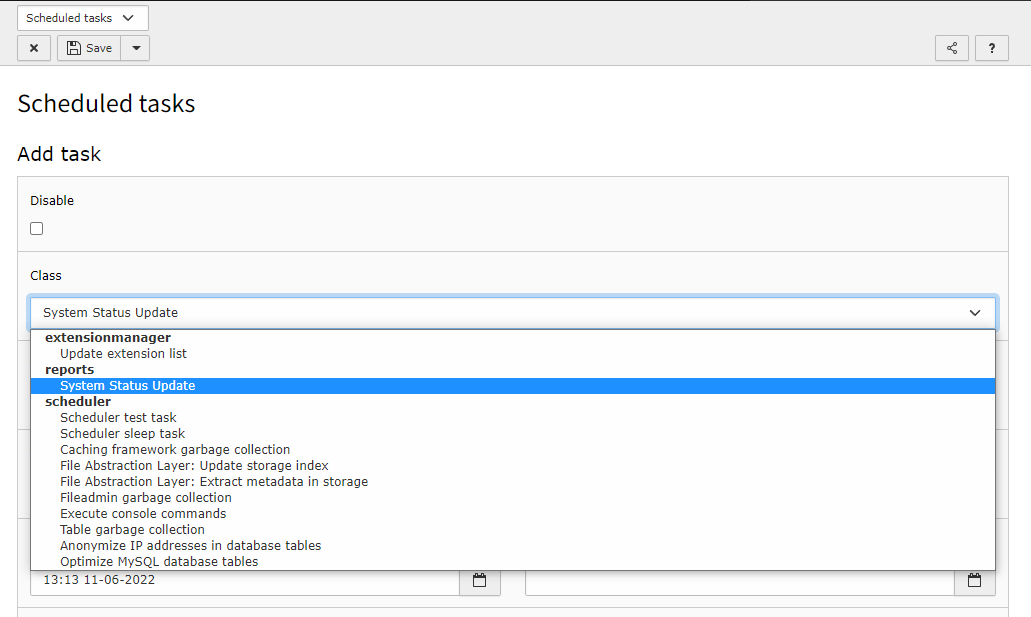Open calendar picker for start date
Screen dimensions: 1031x617
point(479,580)
